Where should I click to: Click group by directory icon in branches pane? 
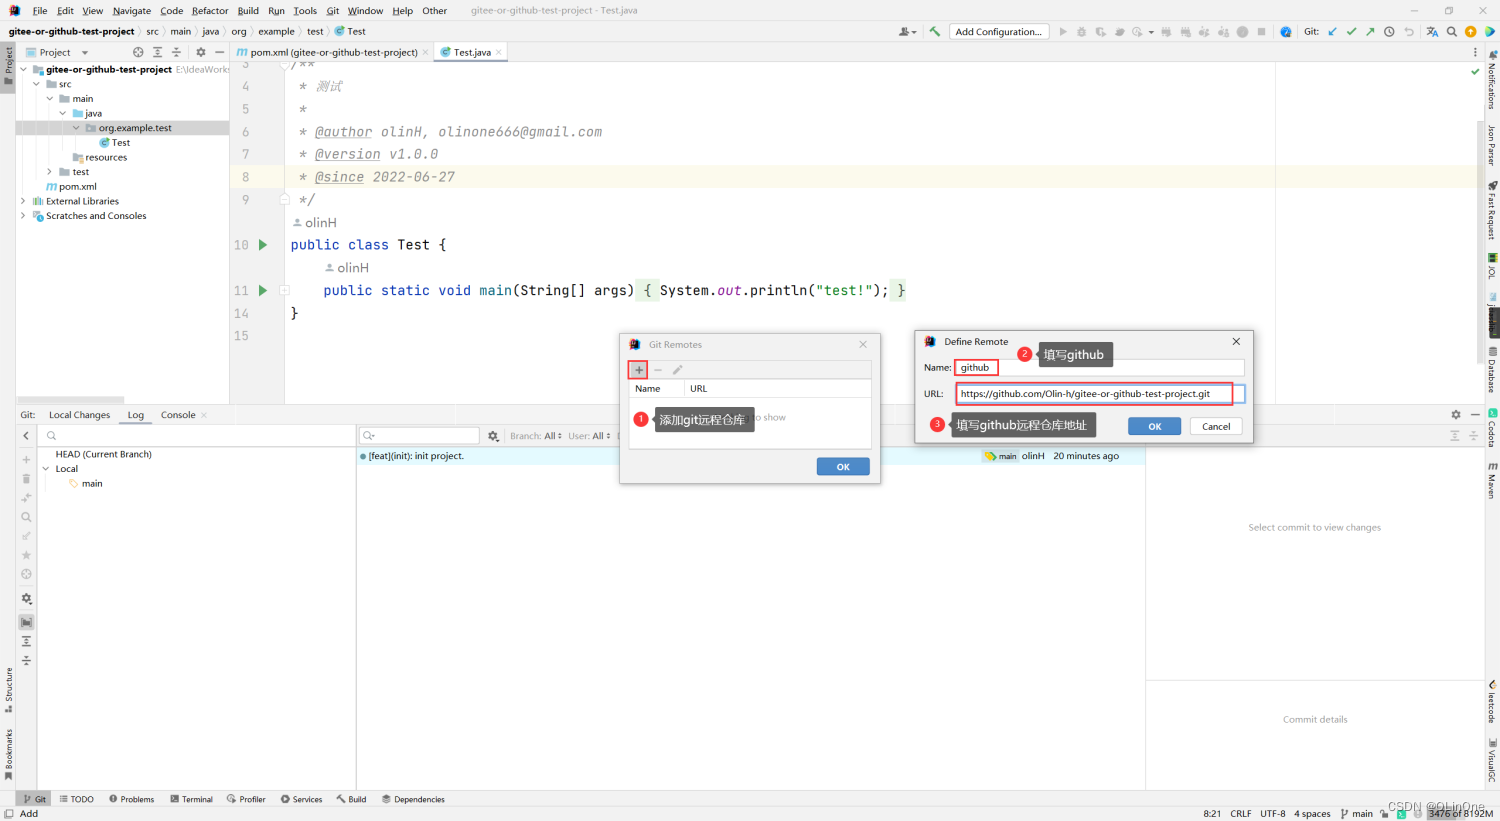pyautogui.click(x=26, y=622)
